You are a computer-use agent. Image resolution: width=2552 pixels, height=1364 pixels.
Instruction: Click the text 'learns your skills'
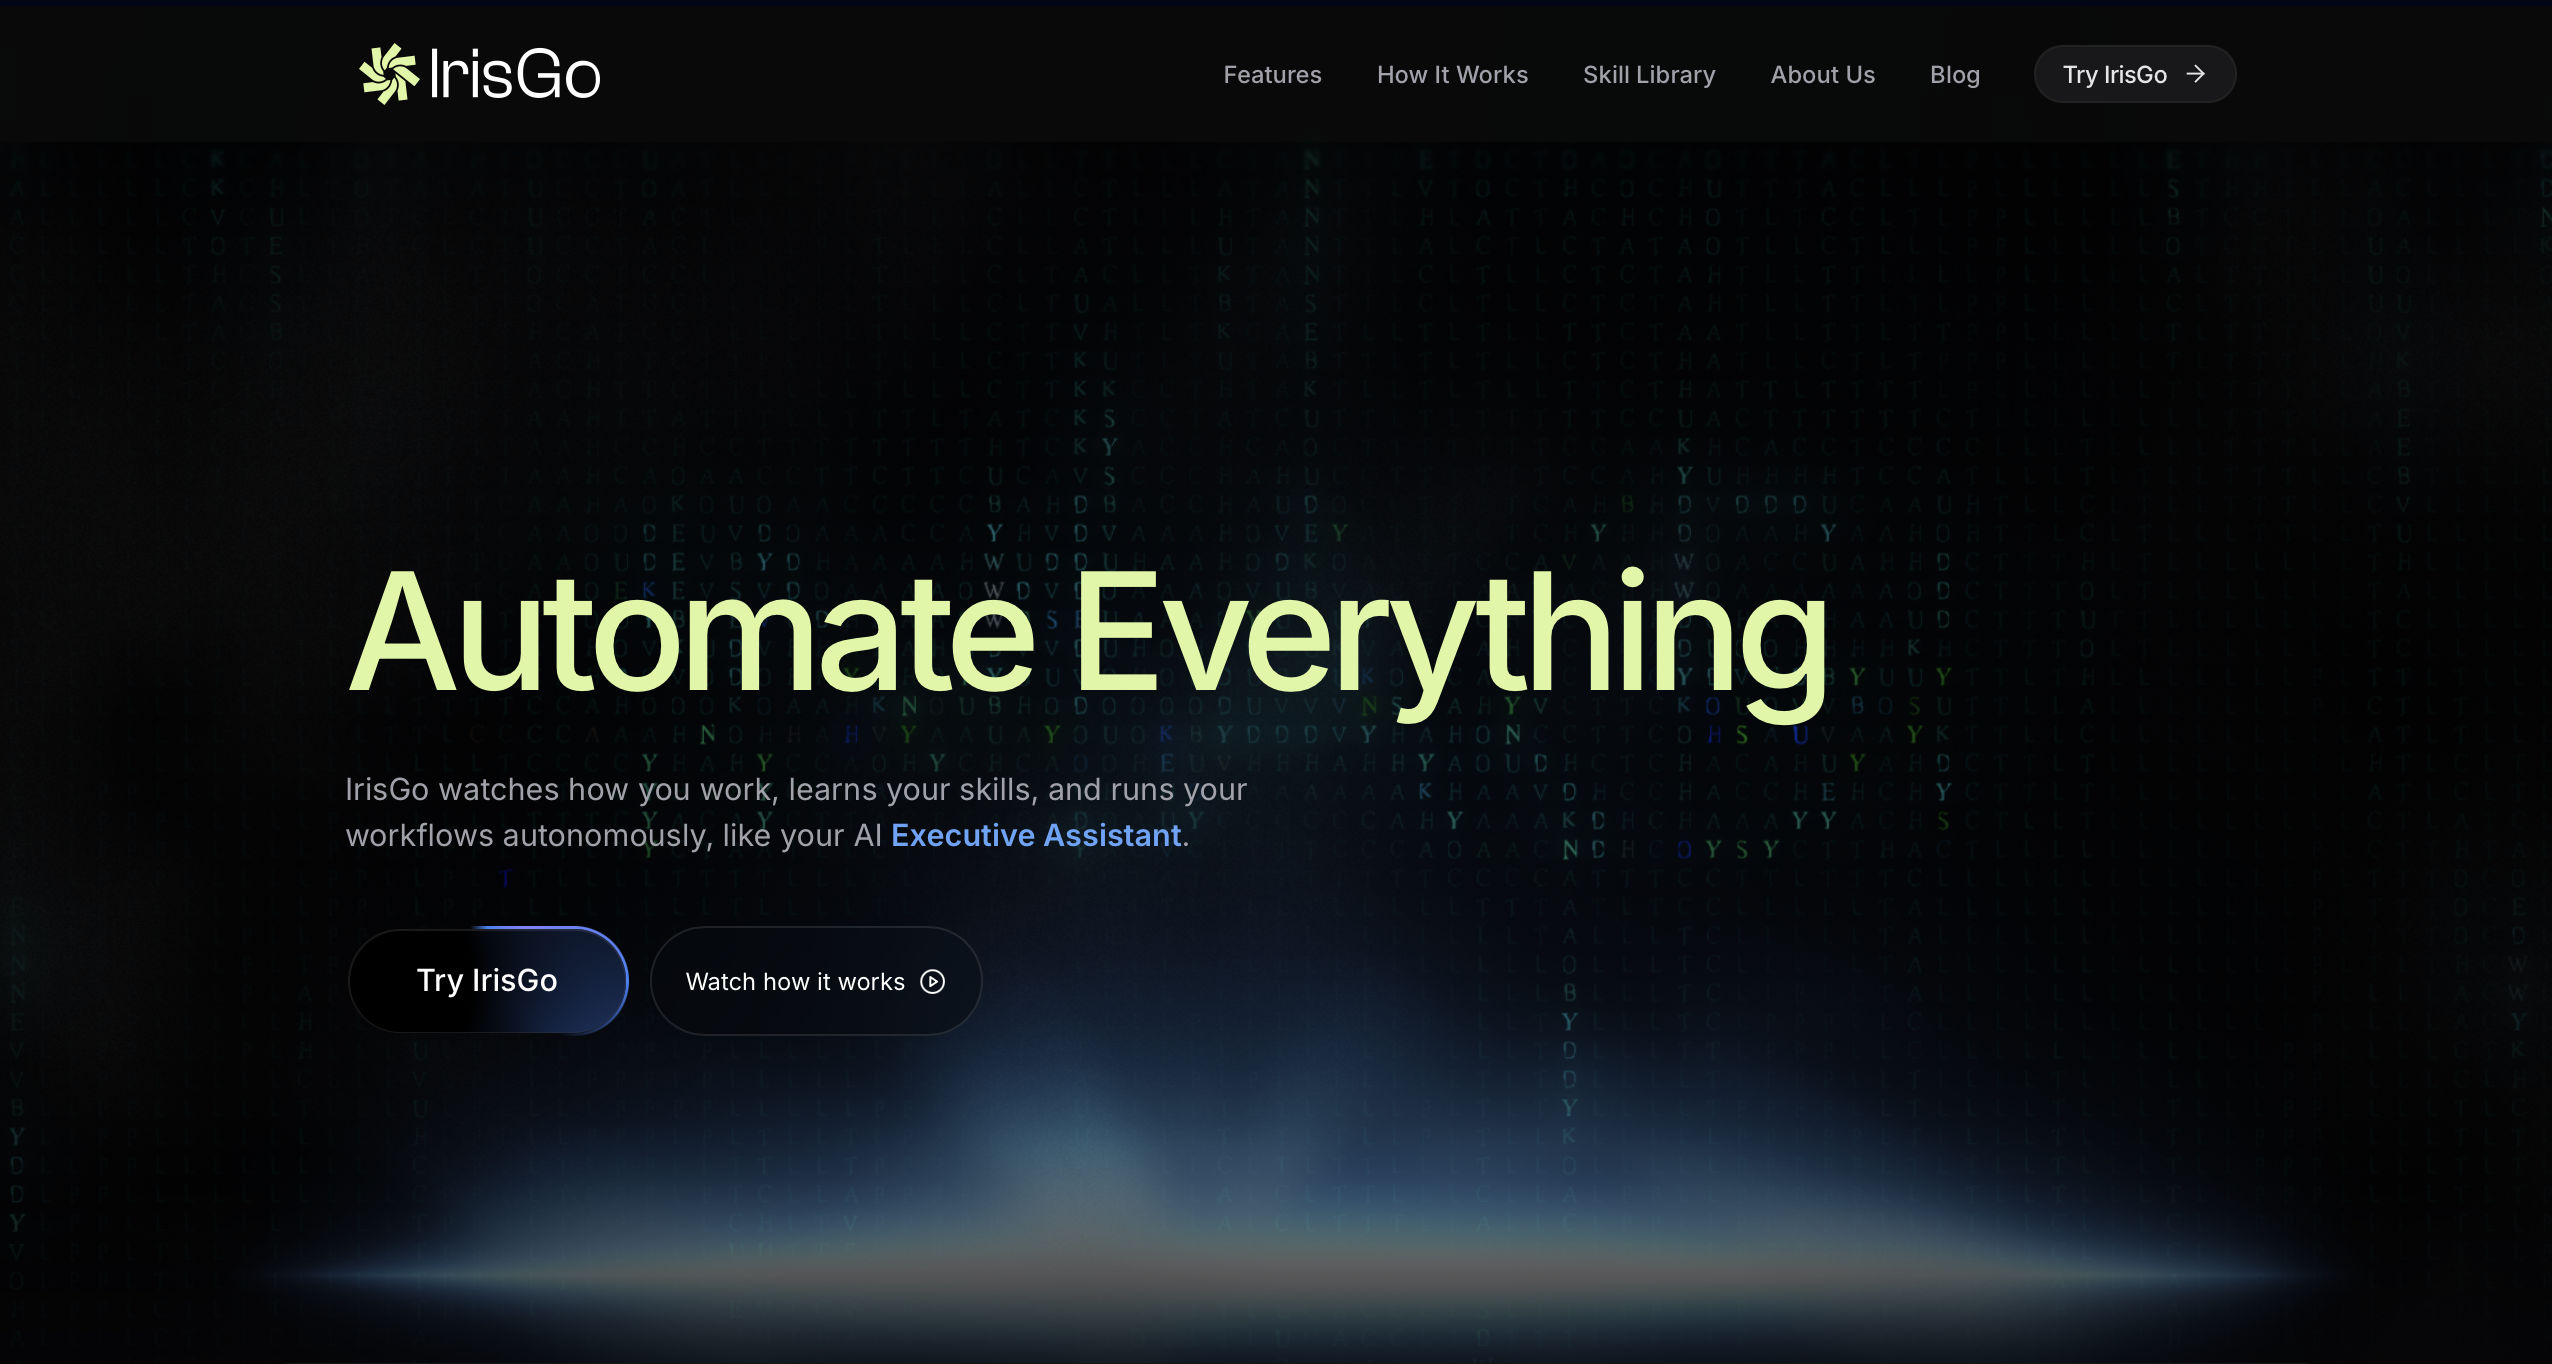910,789
